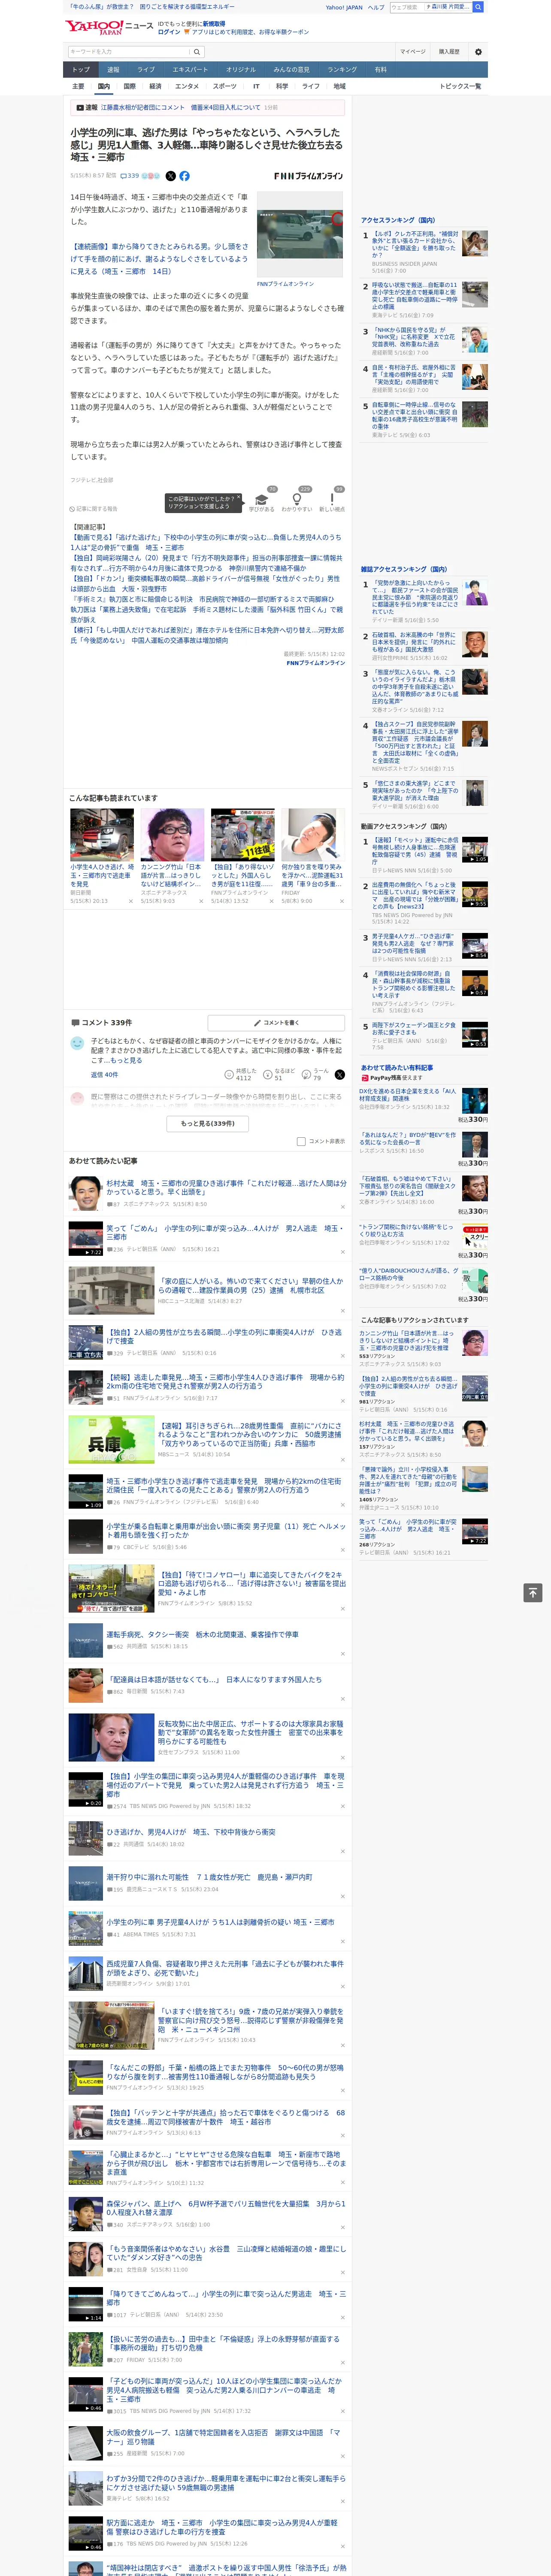Open the ヘルプ link in the header
Viewport: 551px width, 2576px height.
tap(376, 7)
